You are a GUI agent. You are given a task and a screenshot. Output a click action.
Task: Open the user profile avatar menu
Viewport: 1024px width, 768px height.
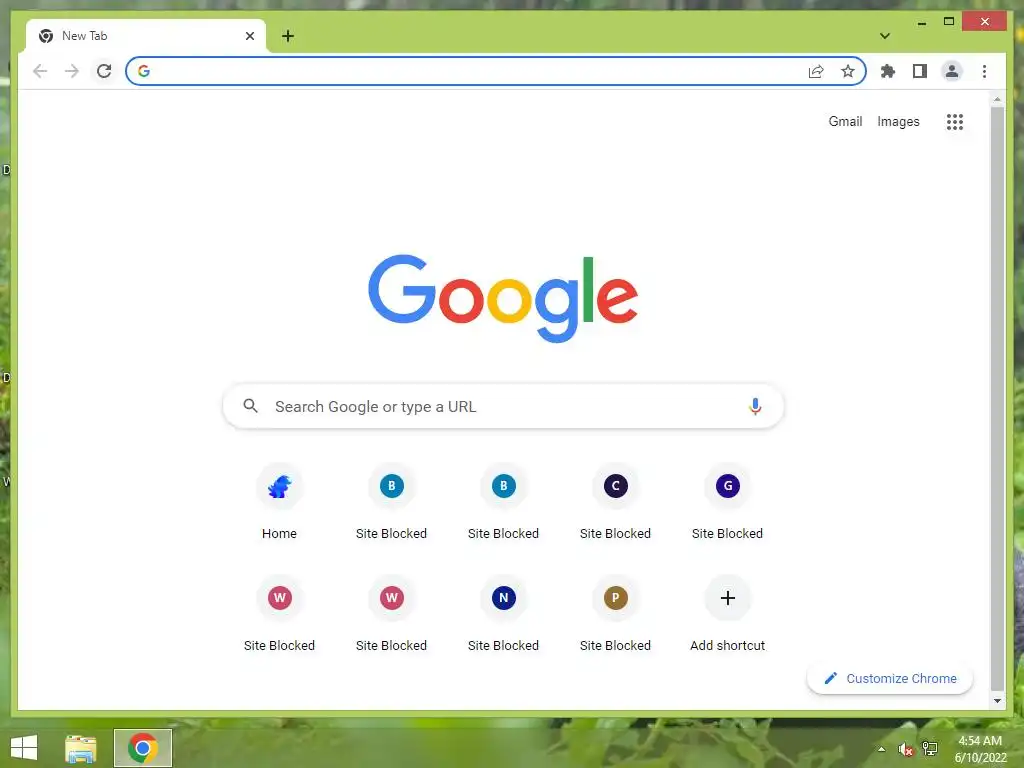952,71
